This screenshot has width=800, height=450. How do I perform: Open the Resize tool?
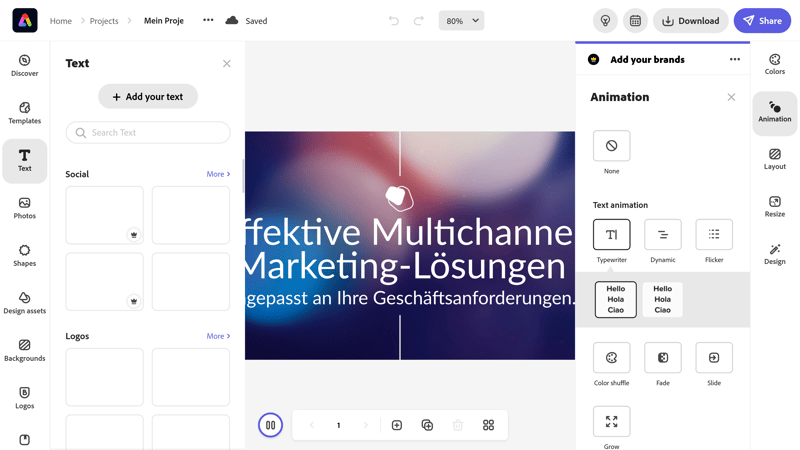[774, 207]
